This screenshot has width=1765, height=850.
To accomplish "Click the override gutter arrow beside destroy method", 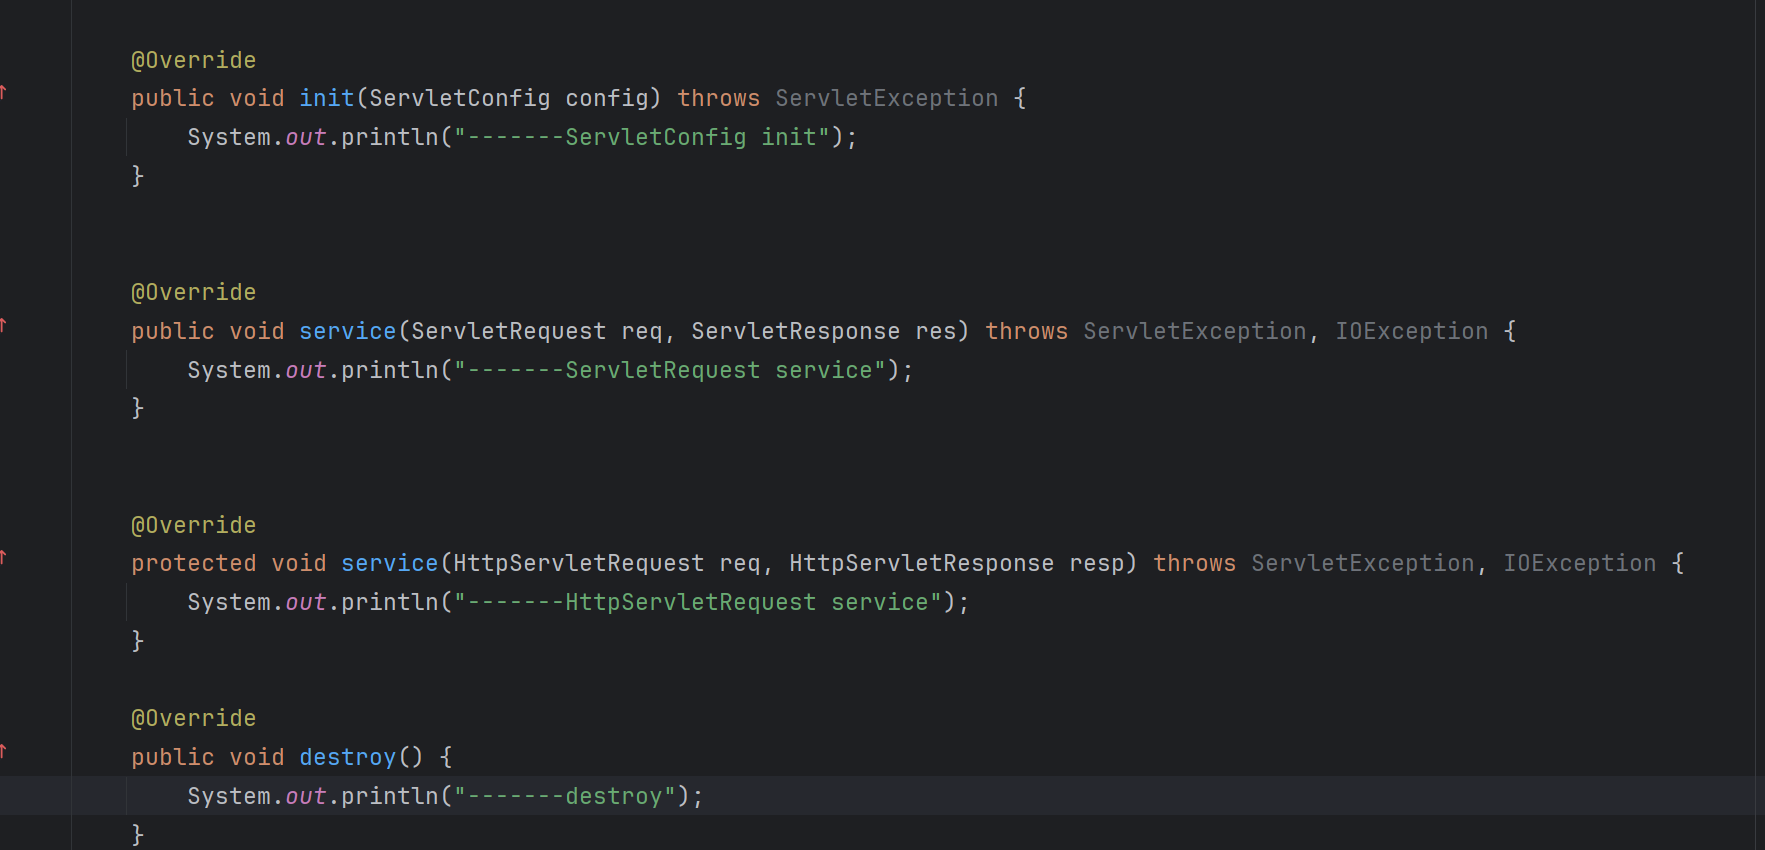I will [3, 751].
